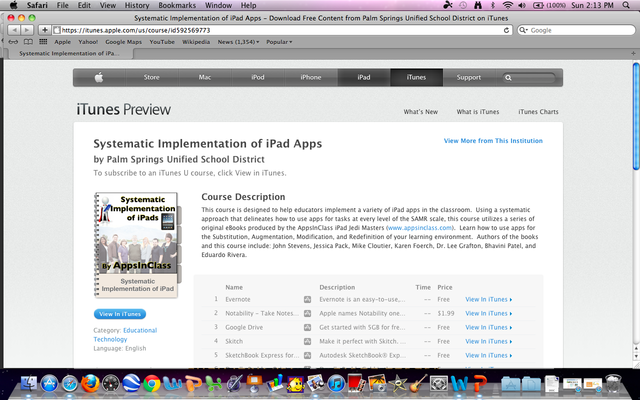Screen dimensions: 640x400
Task: Click the Wi-Fi status icon
Action: 508,5
